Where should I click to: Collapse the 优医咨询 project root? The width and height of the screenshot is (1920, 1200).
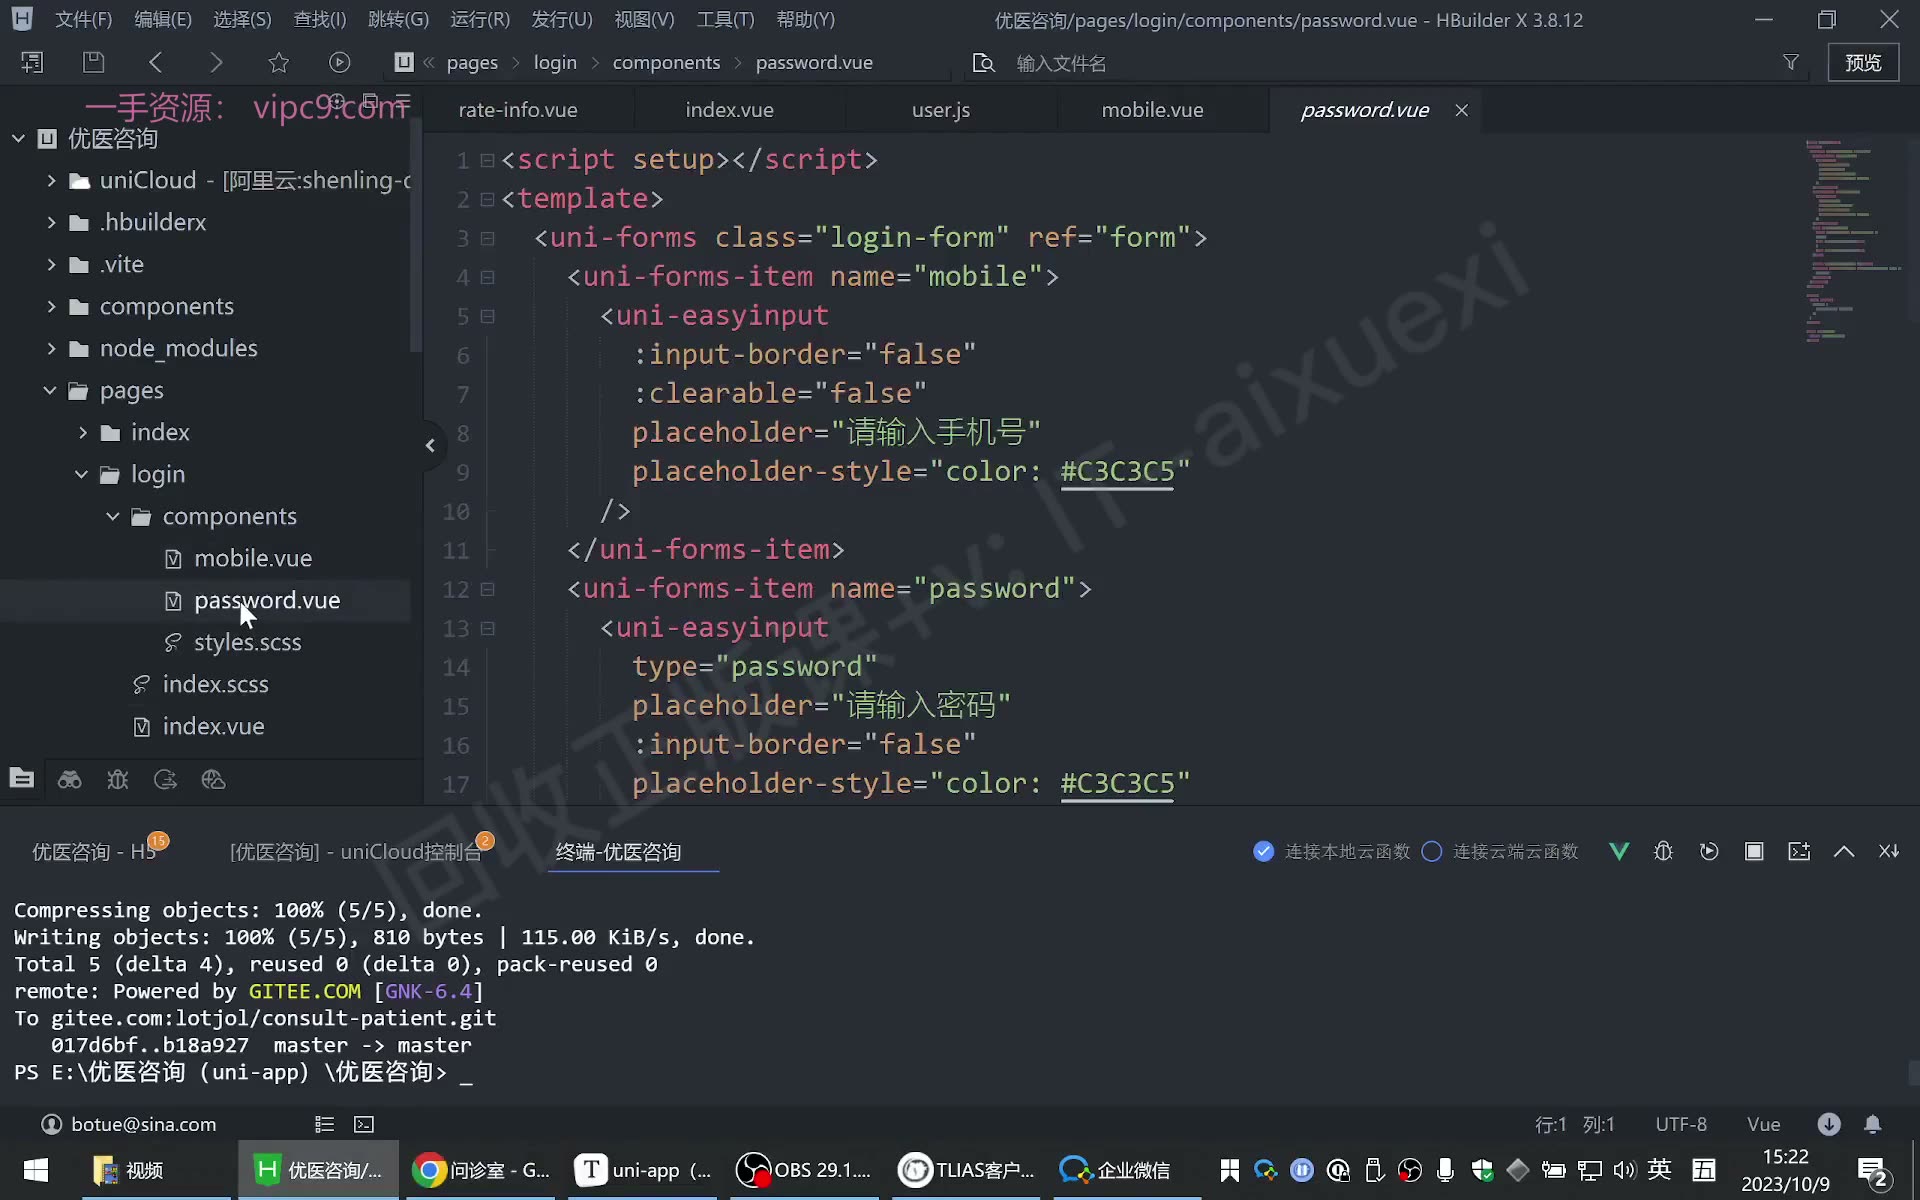pos(18,139)
